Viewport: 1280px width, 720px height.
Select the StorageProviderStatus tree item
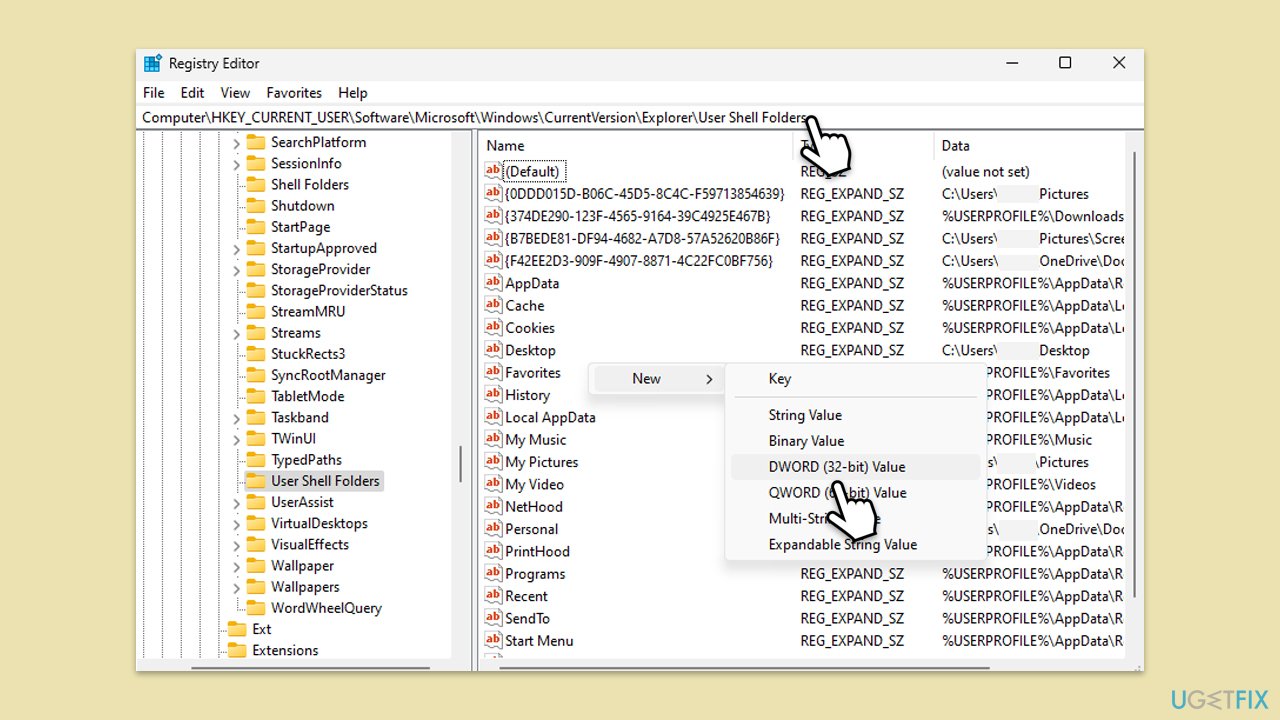click(x=339, y=290)
